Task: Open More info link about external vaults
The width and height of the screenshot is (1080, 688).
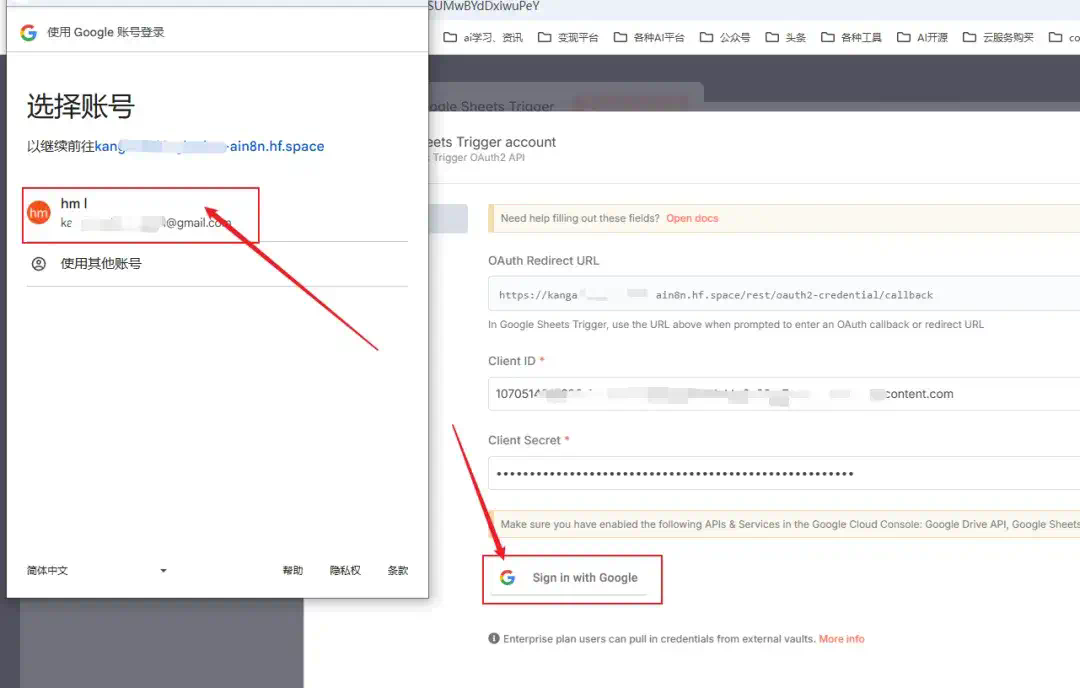Action: point(841,639)
